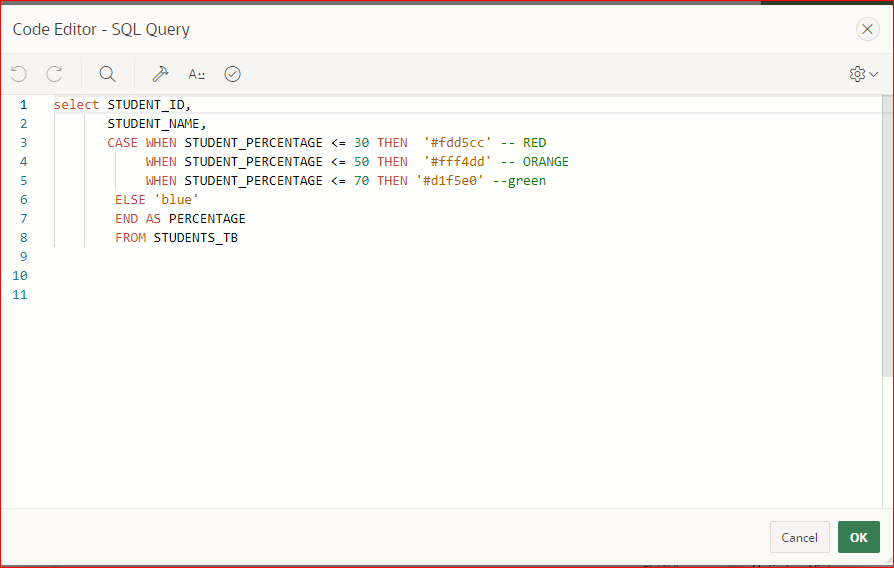Validate the SQL with the checkmark icon

point(233,74)
